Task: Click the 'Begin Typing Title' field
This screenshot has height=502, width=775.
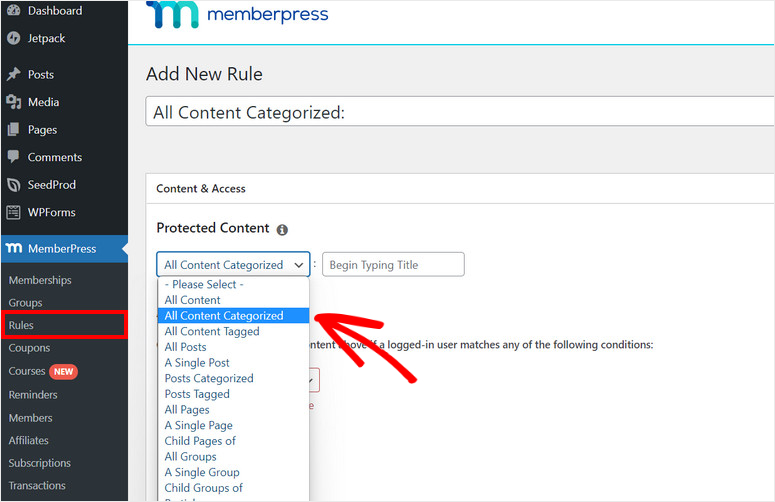Action: [393, 265]
